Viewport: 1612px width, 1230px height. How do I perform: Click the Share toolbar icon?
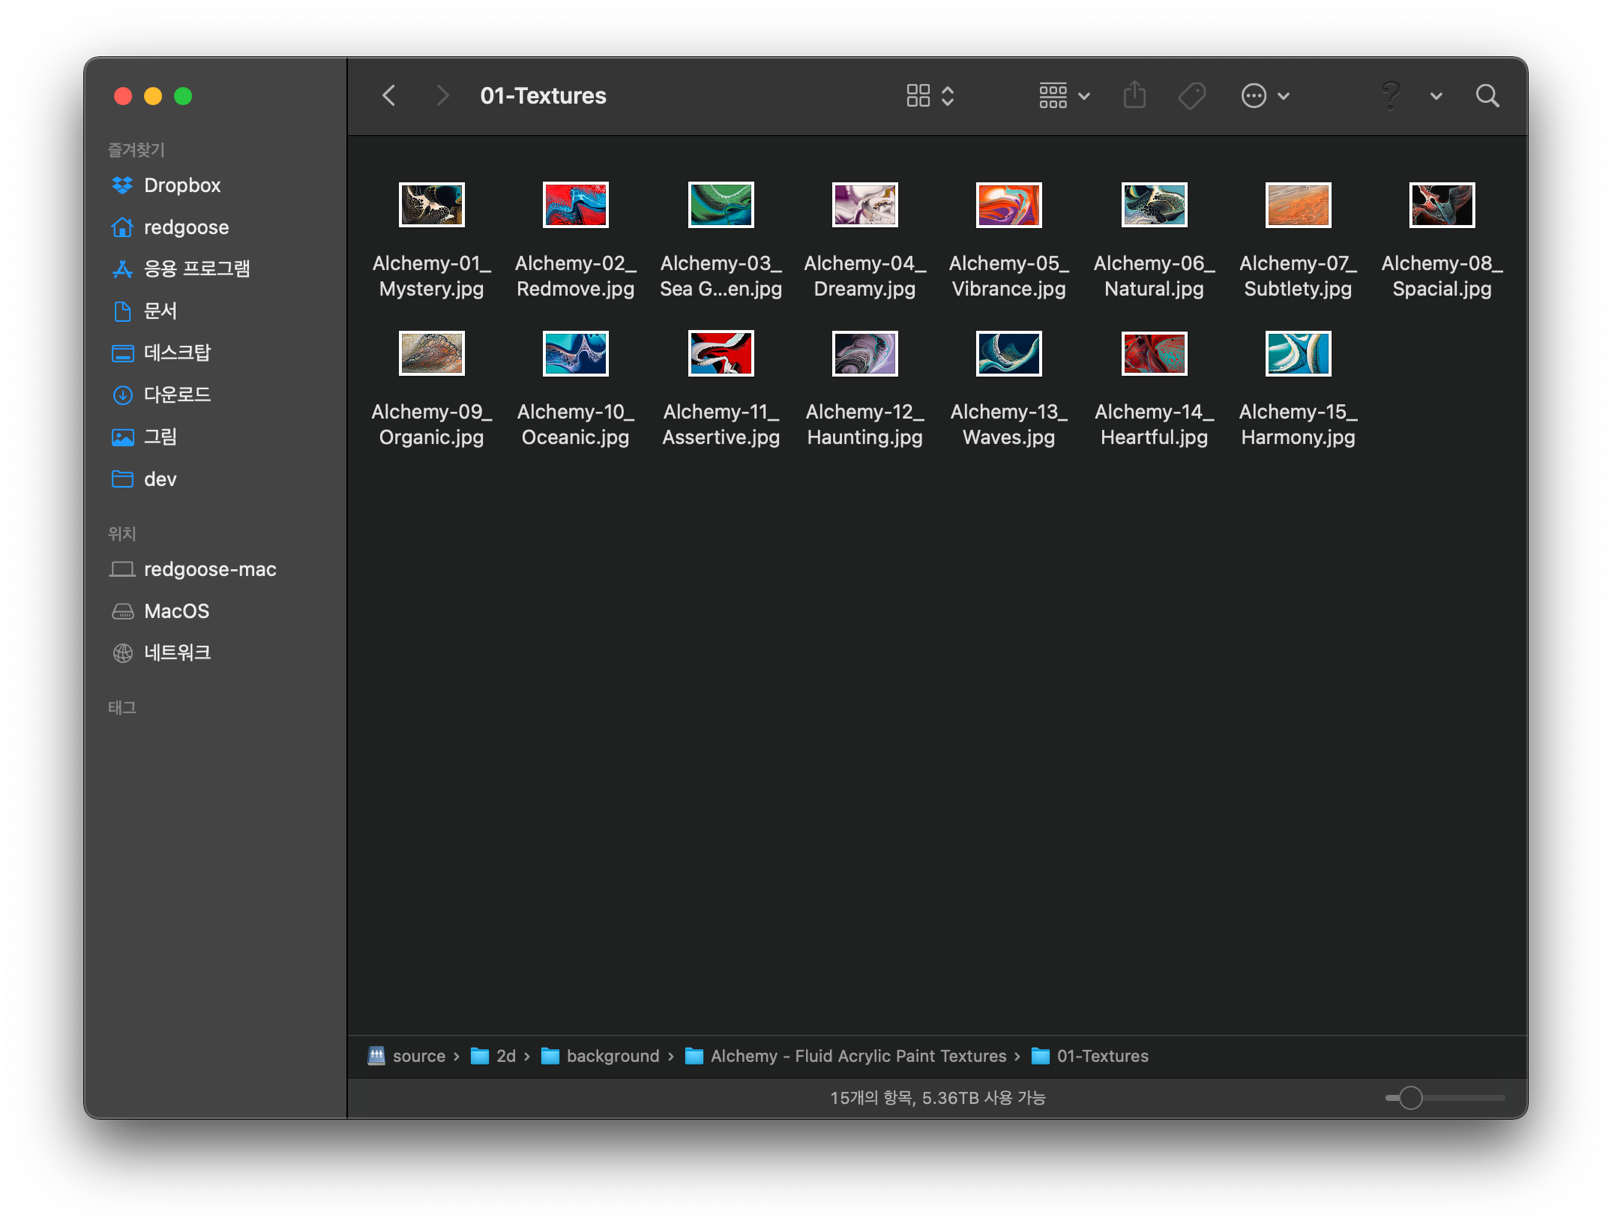click(x=1134, y=95)
